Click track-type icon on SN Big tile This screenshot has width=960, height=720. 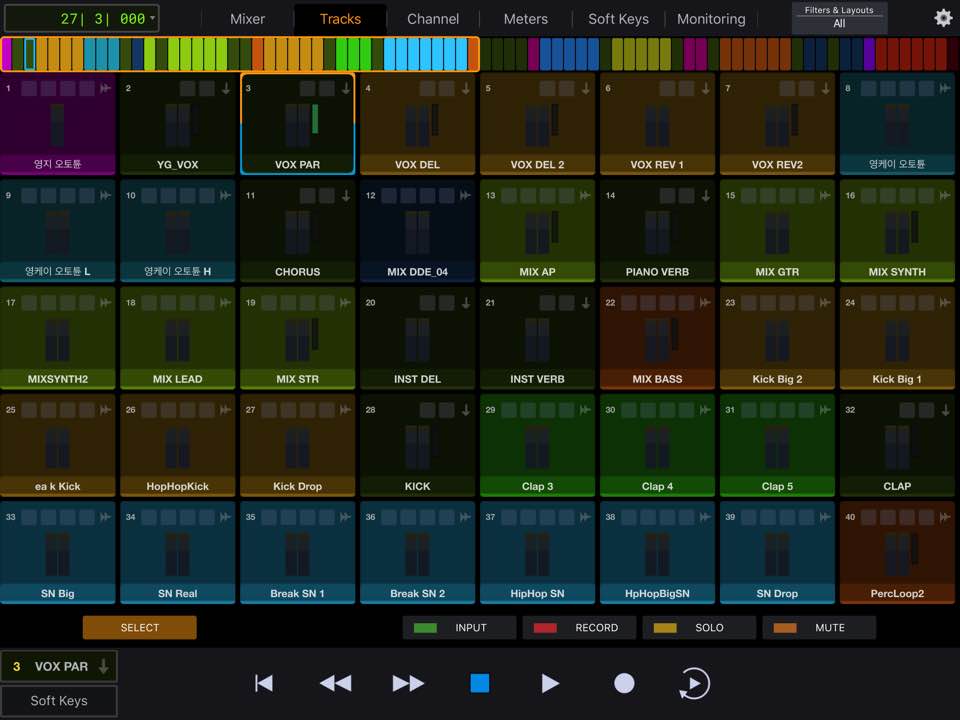pyautogui.click(x=105, y=517)
